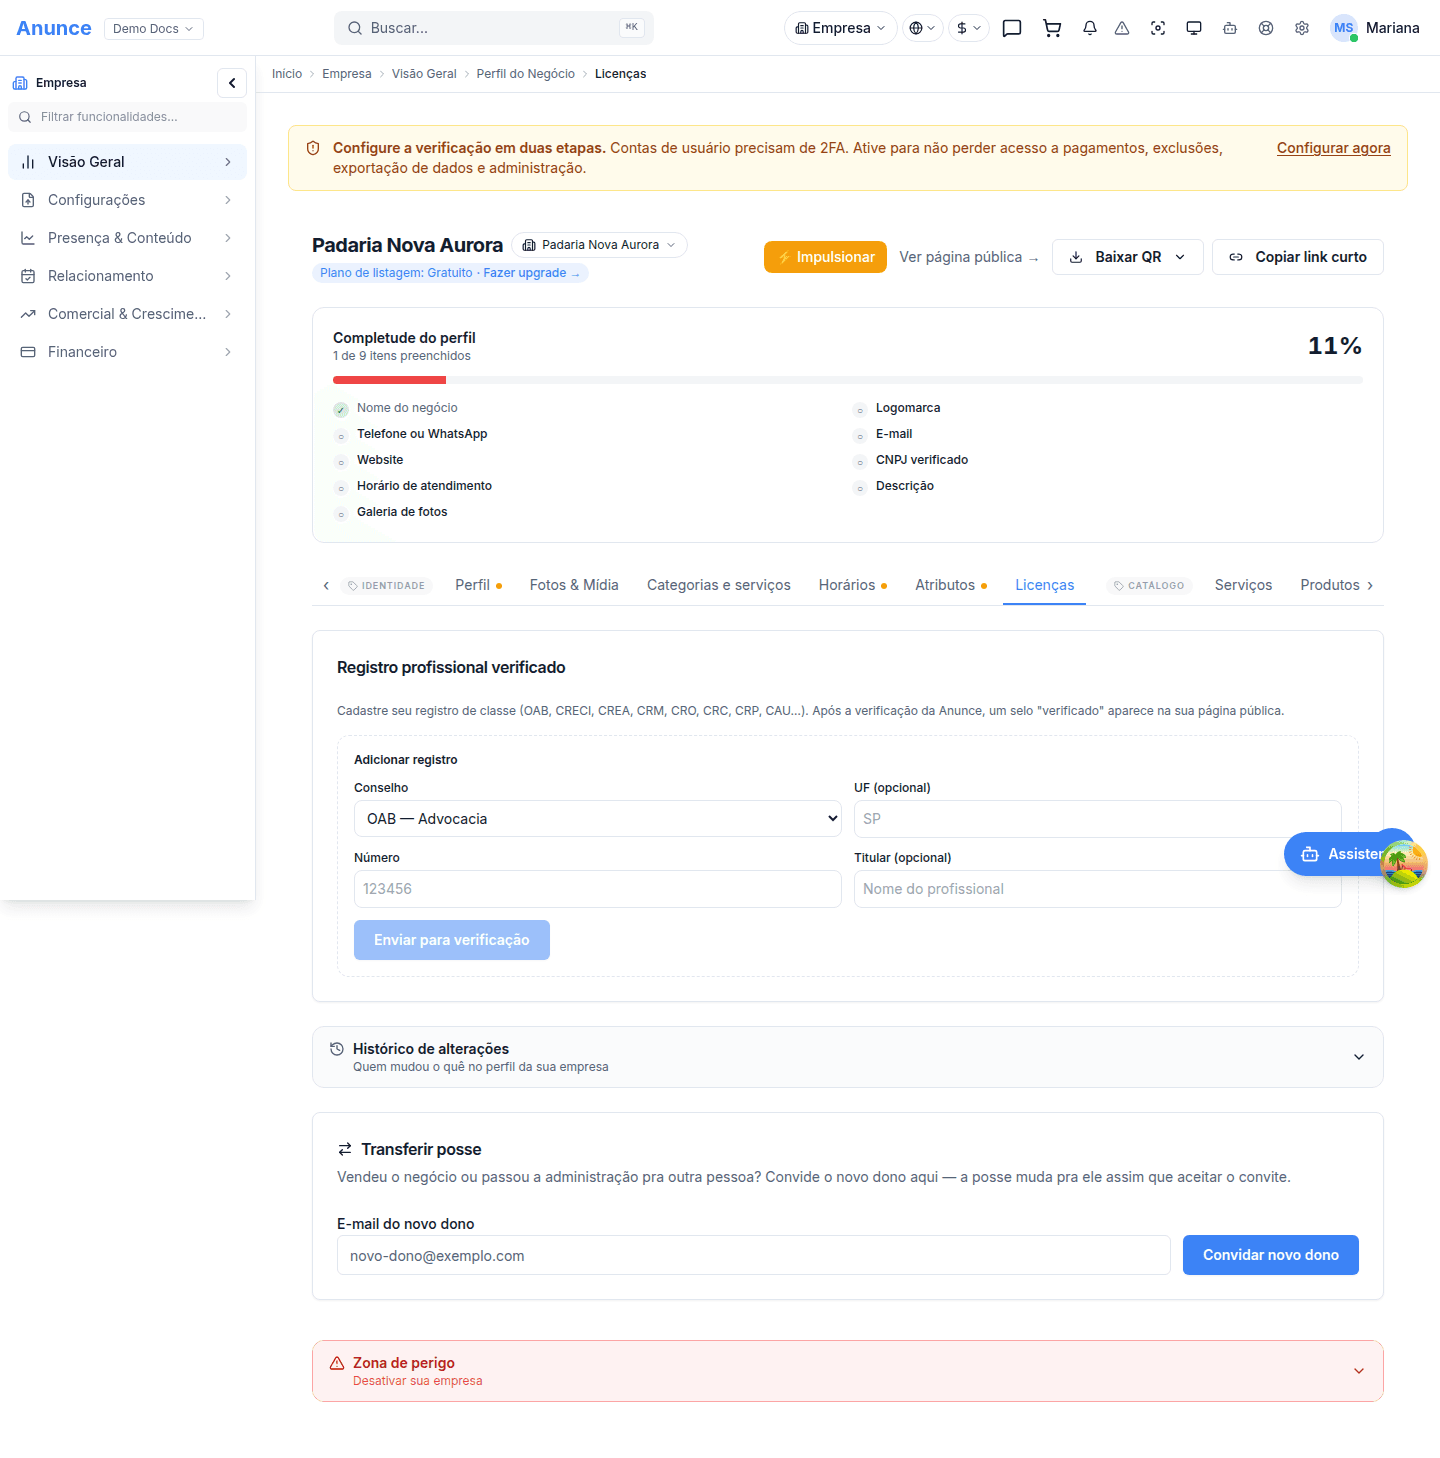Image resolution: width=1440 pixels, height=1458 pixels.
Task: Click the Impulsionar button
Action: pos(825,257)
